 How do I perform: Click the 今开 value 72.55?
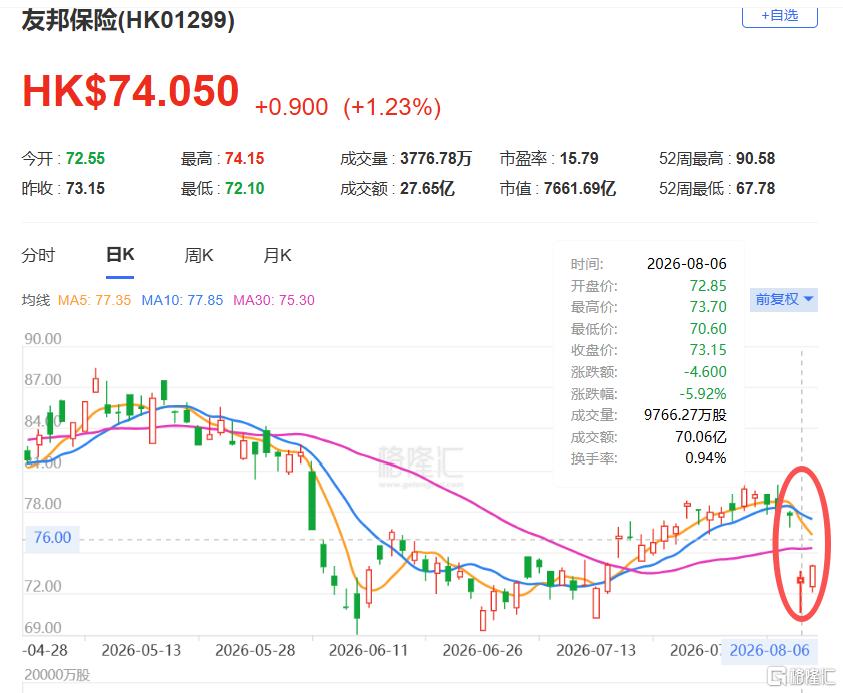(85, 159)
